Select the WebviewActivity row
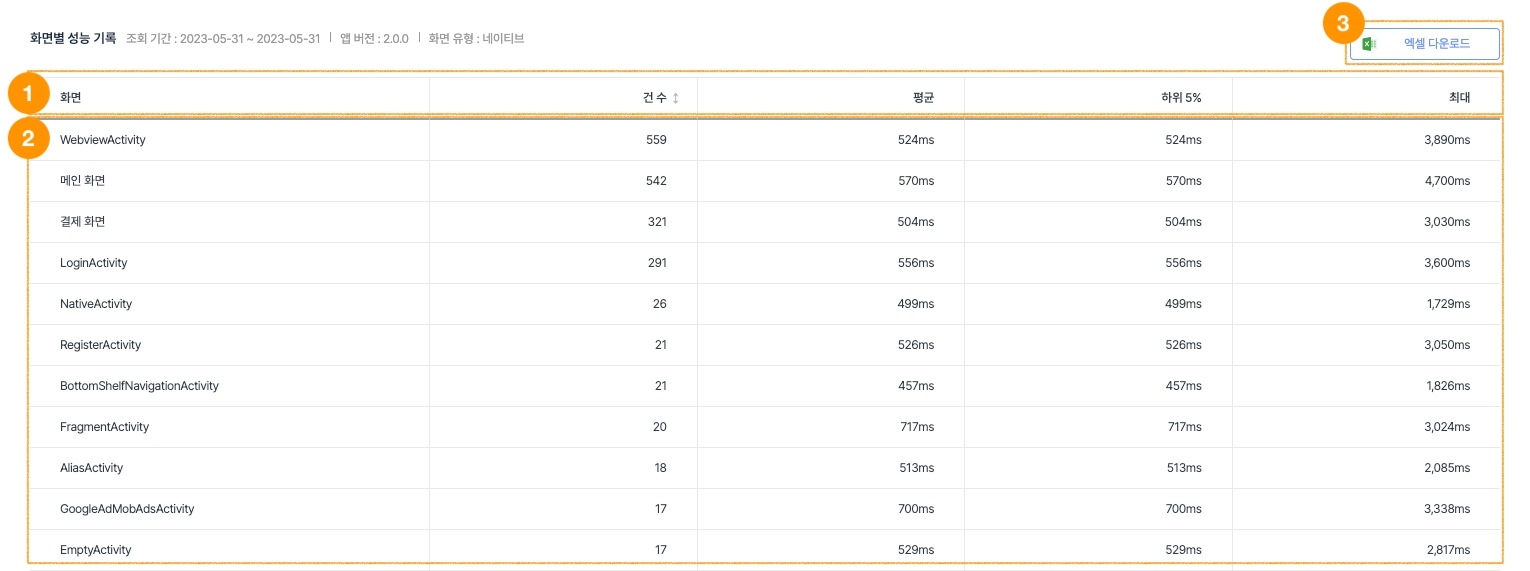Viewport: 1530px width, 571px height. click(103, 140)
